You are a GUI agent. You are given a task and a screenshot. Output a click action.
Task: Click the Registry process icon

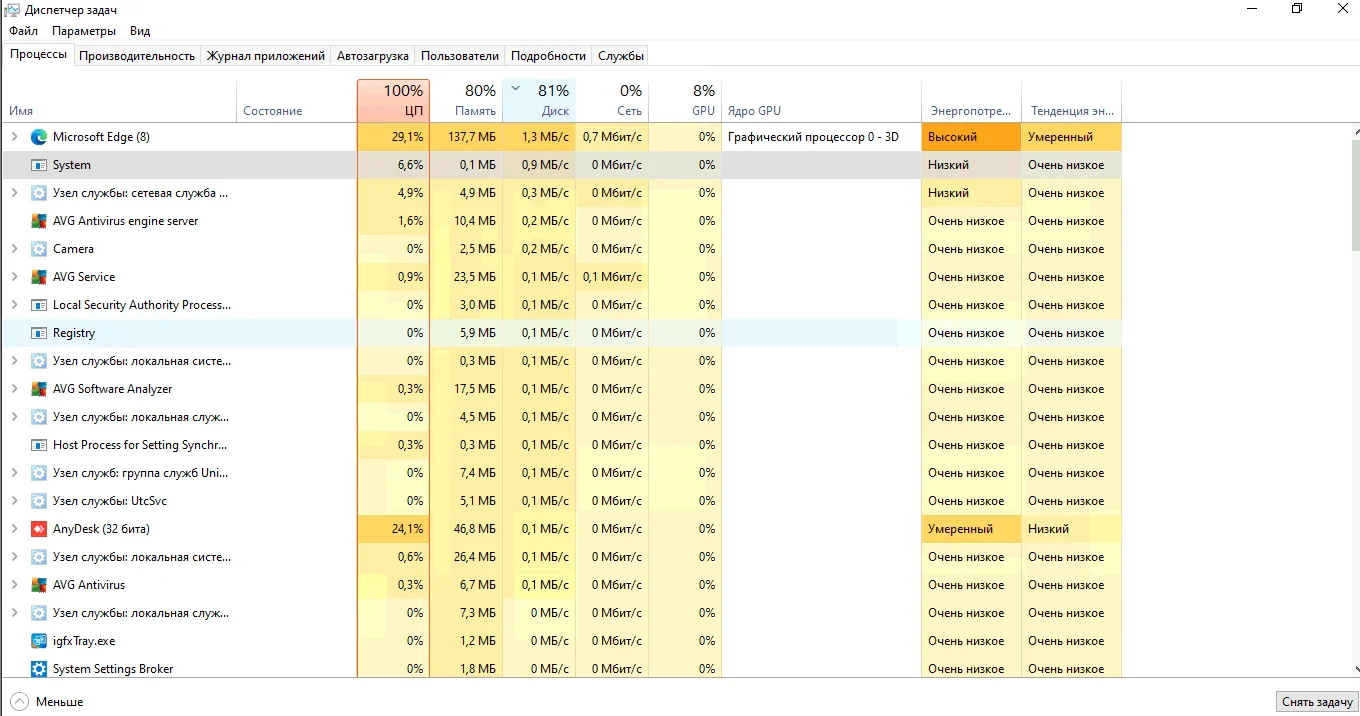point(39,333)
